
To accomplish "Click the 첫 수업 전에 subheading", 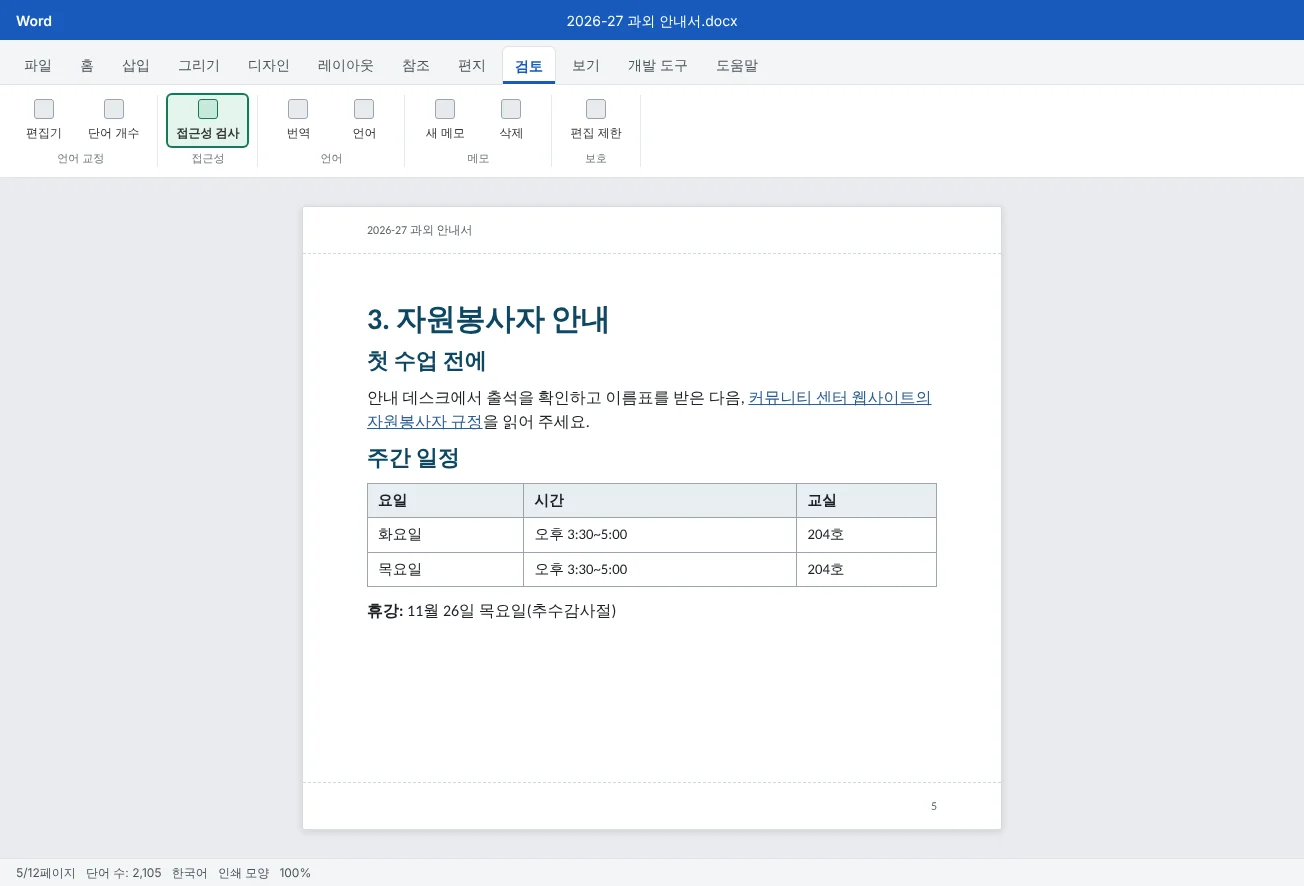I will click(x=427, y=361).
